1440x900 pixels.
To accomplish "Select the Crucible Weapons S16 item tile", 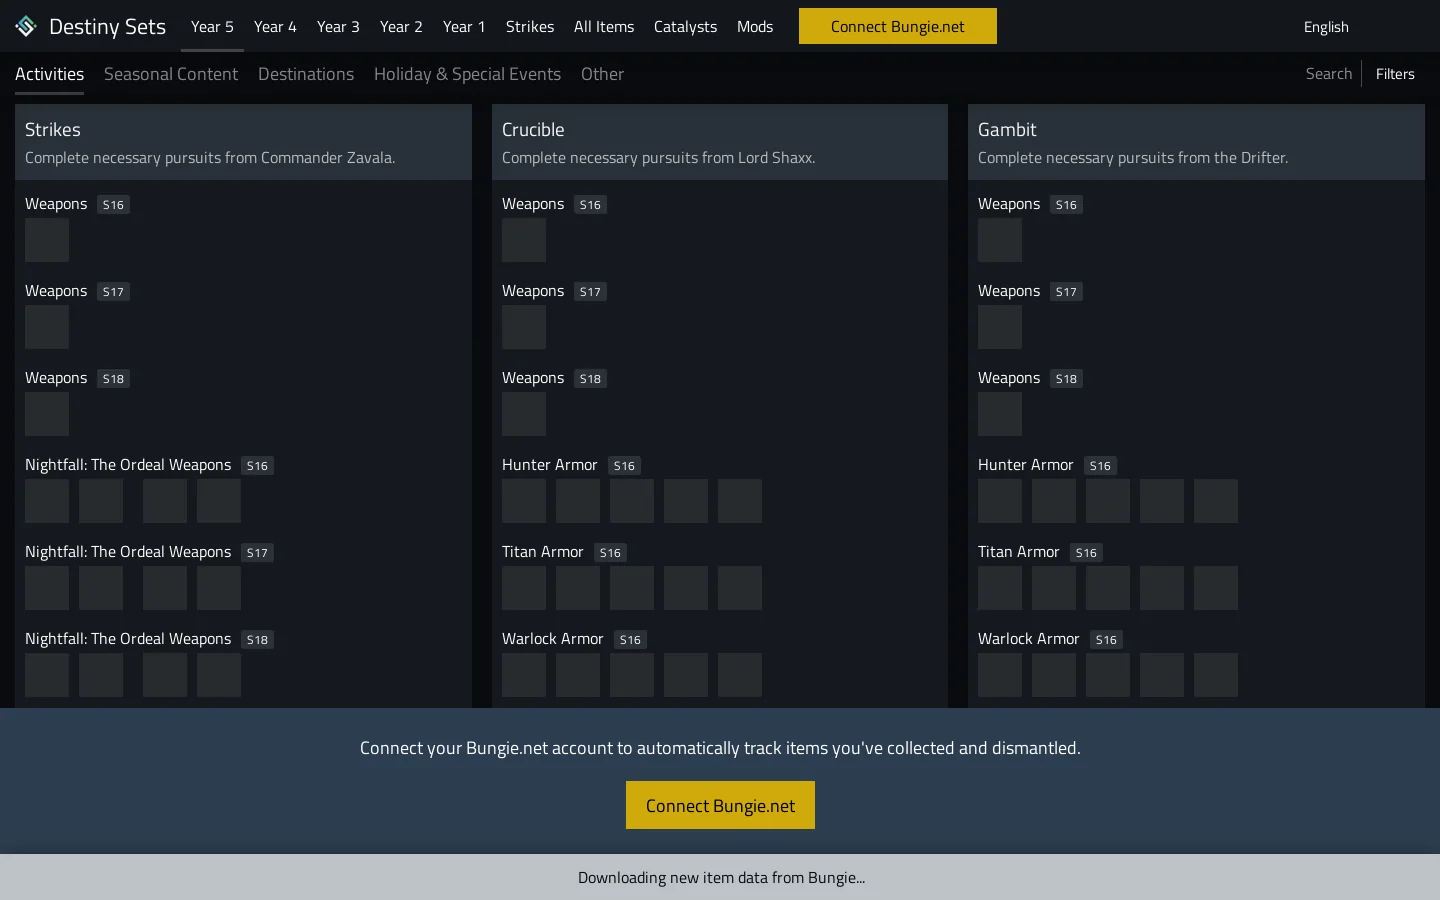I will pyautogui.click(x=524, y=240).
